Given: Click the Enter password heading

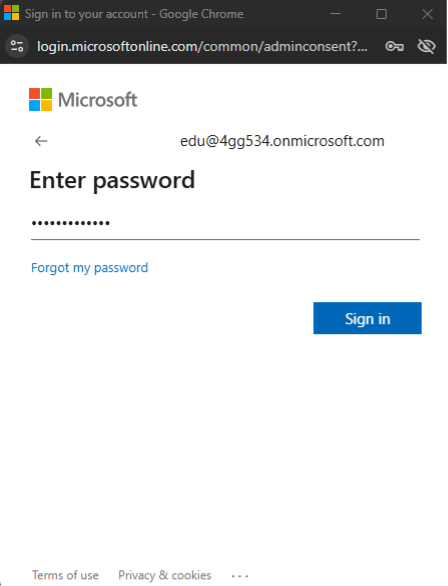Looking at the screenshot, I should click(x=112, y=181).
